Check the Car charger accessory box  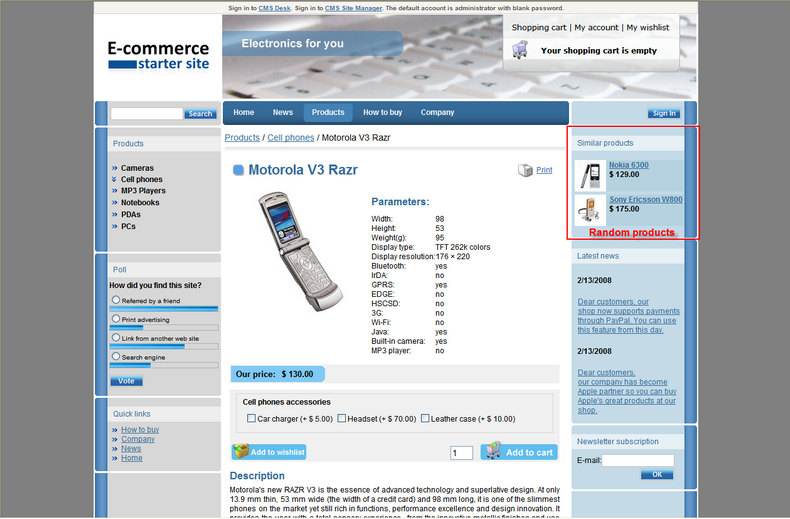click(251, 418)
